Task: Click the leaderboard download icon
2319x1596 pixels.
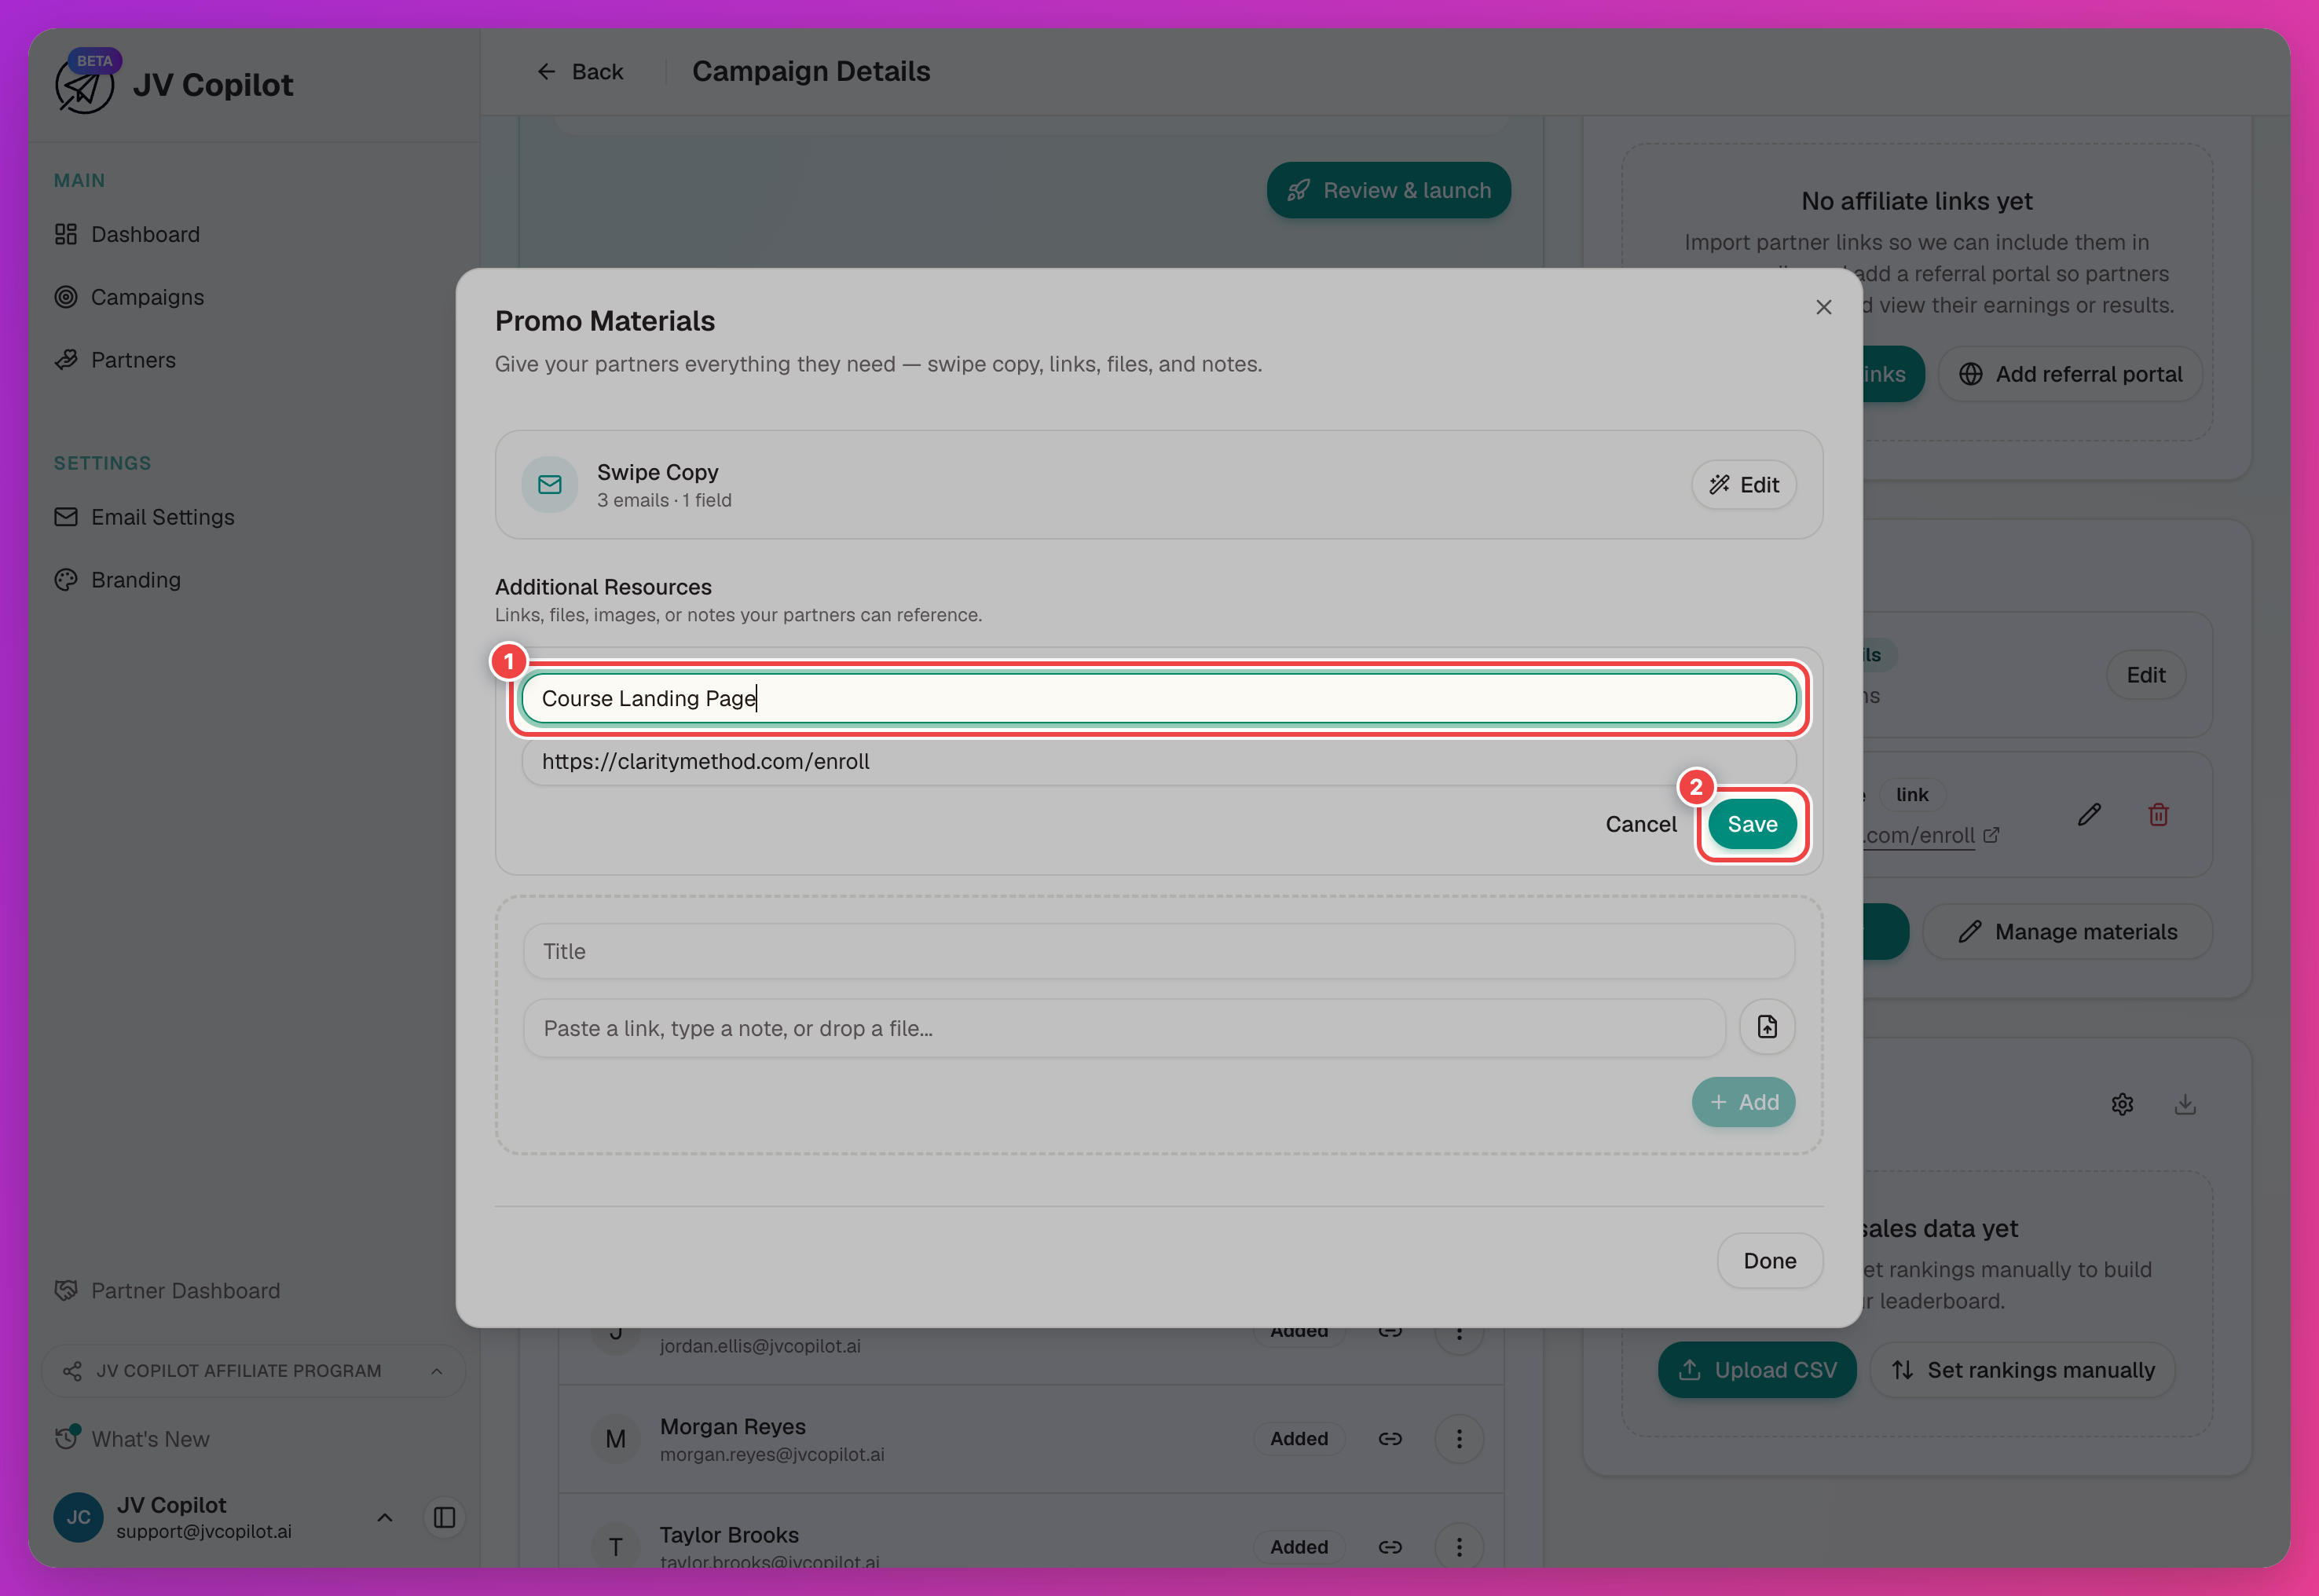Action: (x=2185, y=1104)
